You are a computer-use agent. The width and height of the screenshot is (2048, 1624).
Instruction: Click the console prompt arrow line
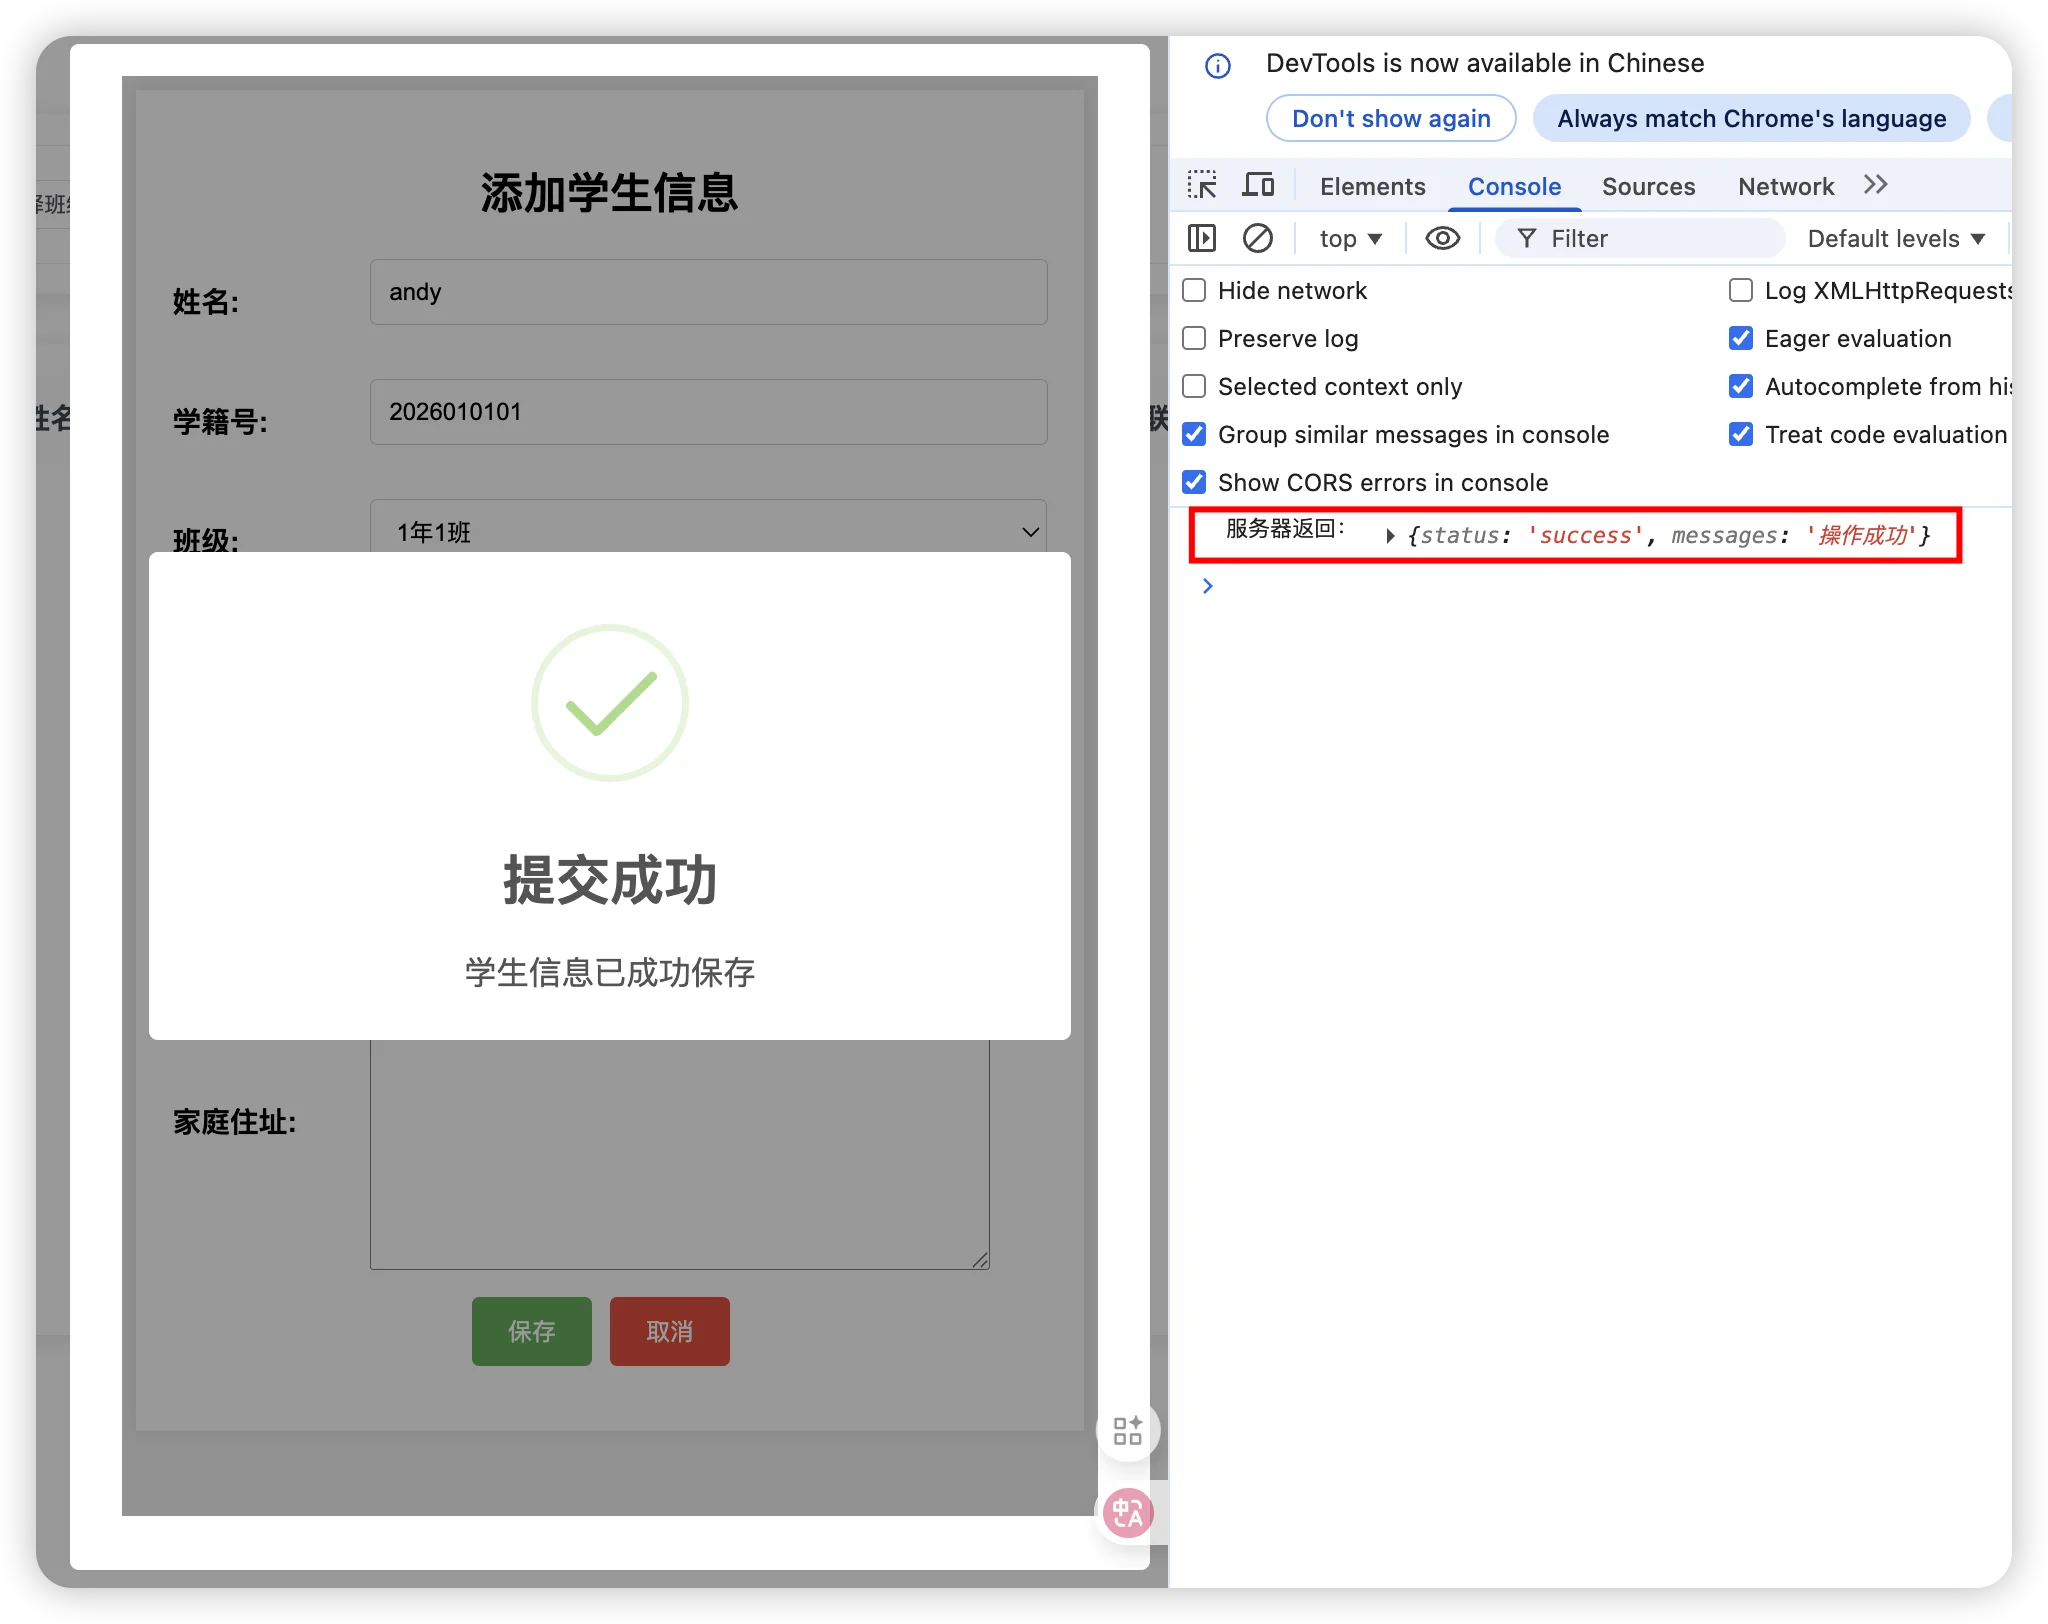point(1208,586)
